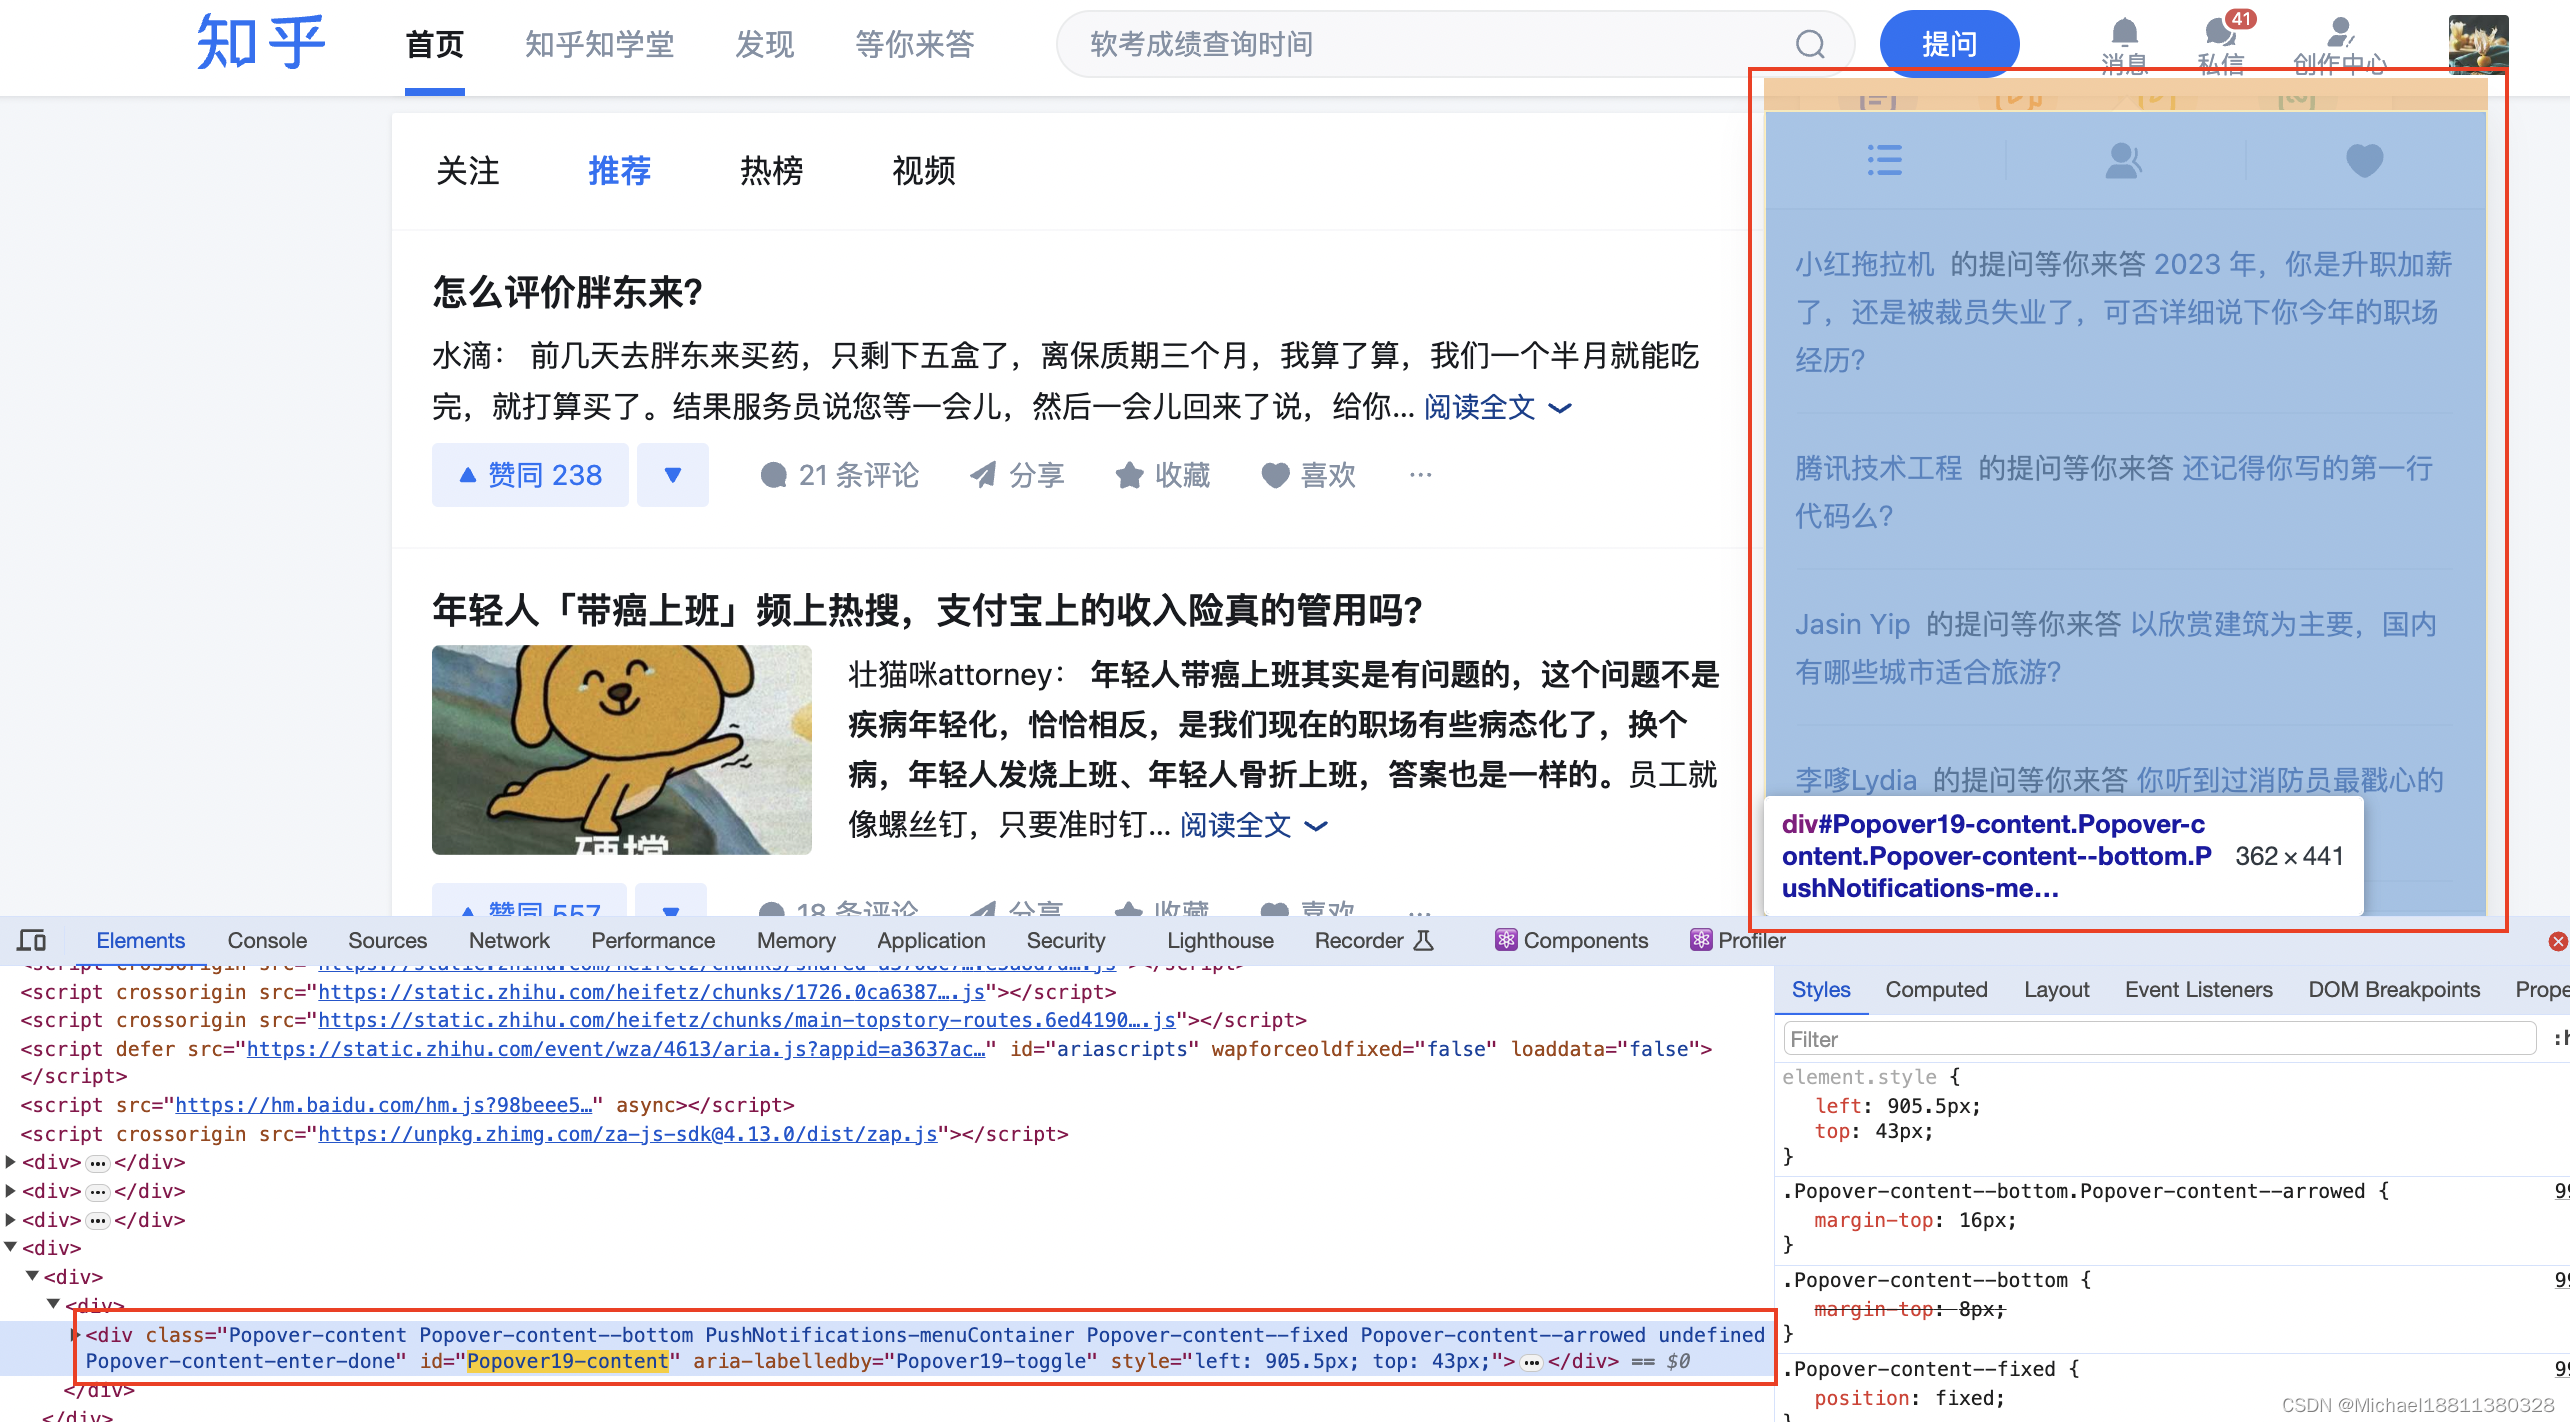Switch to the Console tab in DevTools
Screen dimensions: 2570x1422
(x=266, y=940)
